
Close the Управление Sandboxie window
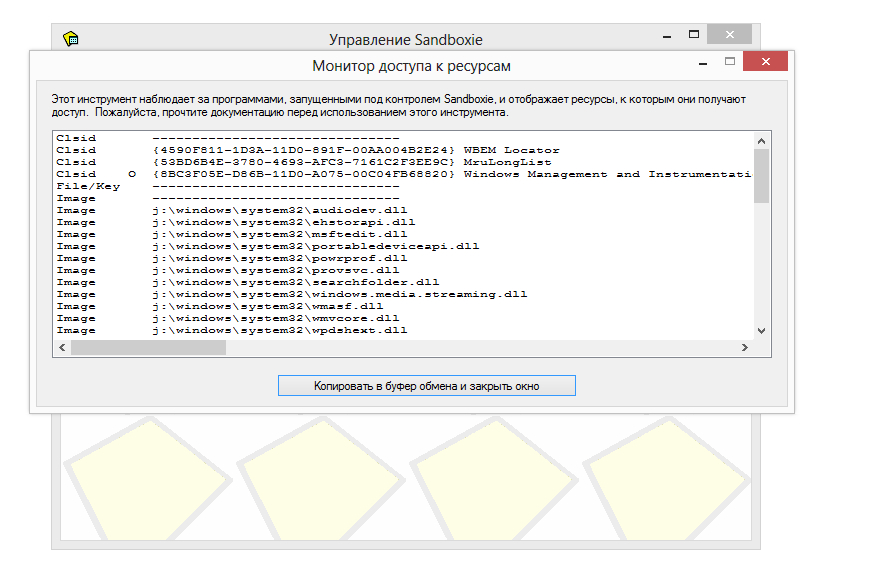click(729, 35)
